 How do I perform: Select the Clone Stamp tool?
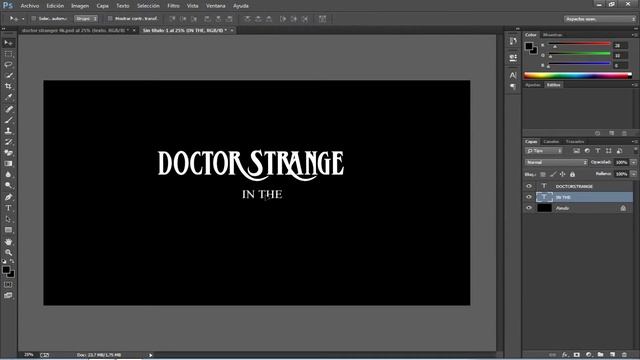tap(8, 131)
